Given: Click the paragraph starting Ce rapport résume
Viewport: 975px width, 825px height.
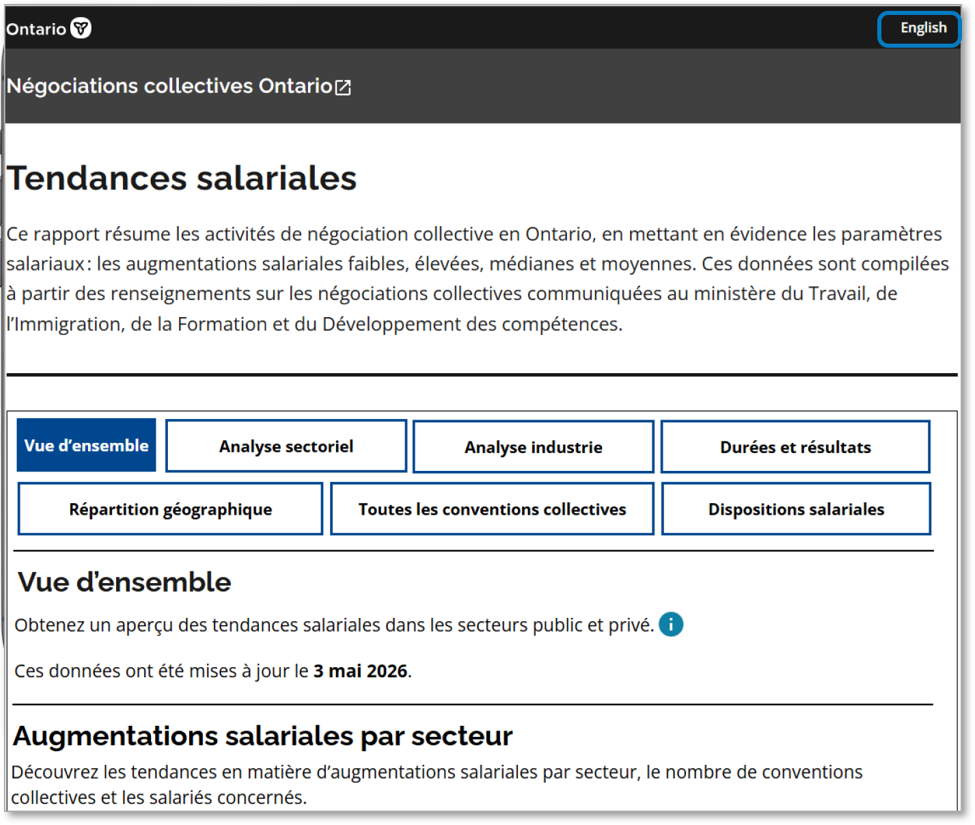Looking at the screenshot, I should point(478,279).
